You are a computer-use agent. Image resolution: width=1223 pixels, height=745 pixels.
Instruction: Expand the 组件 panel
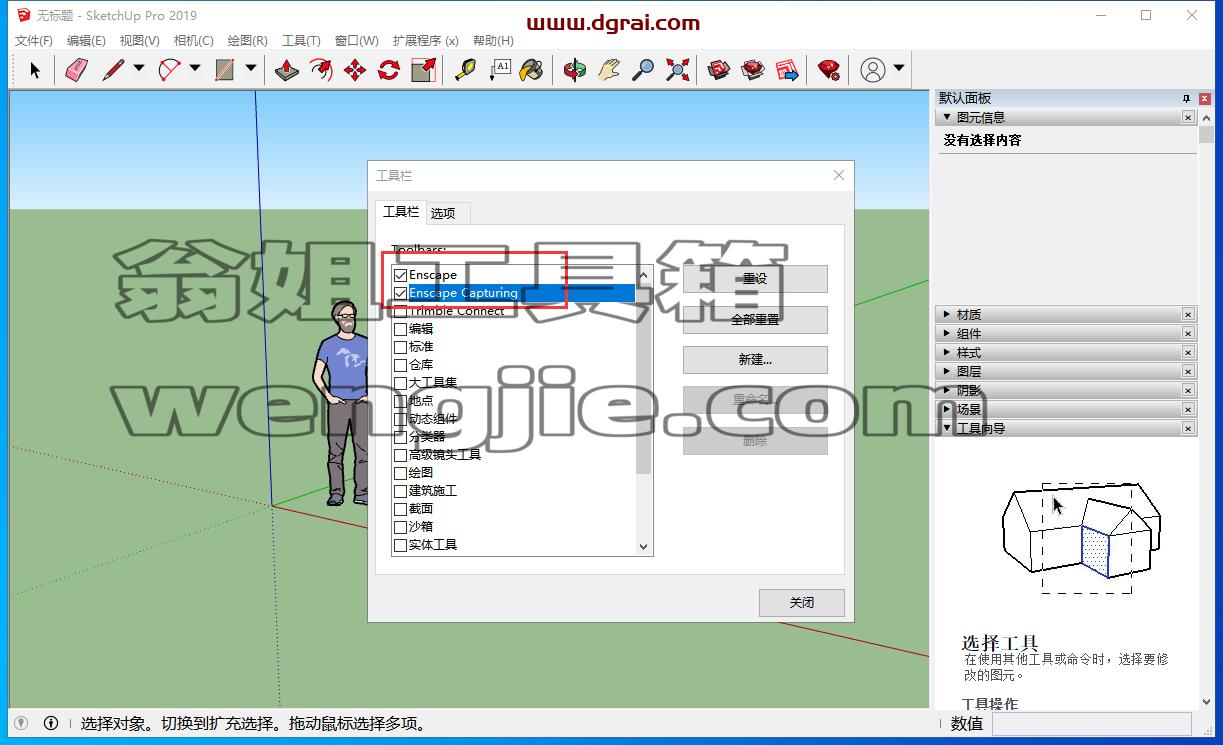pos(947,334)
